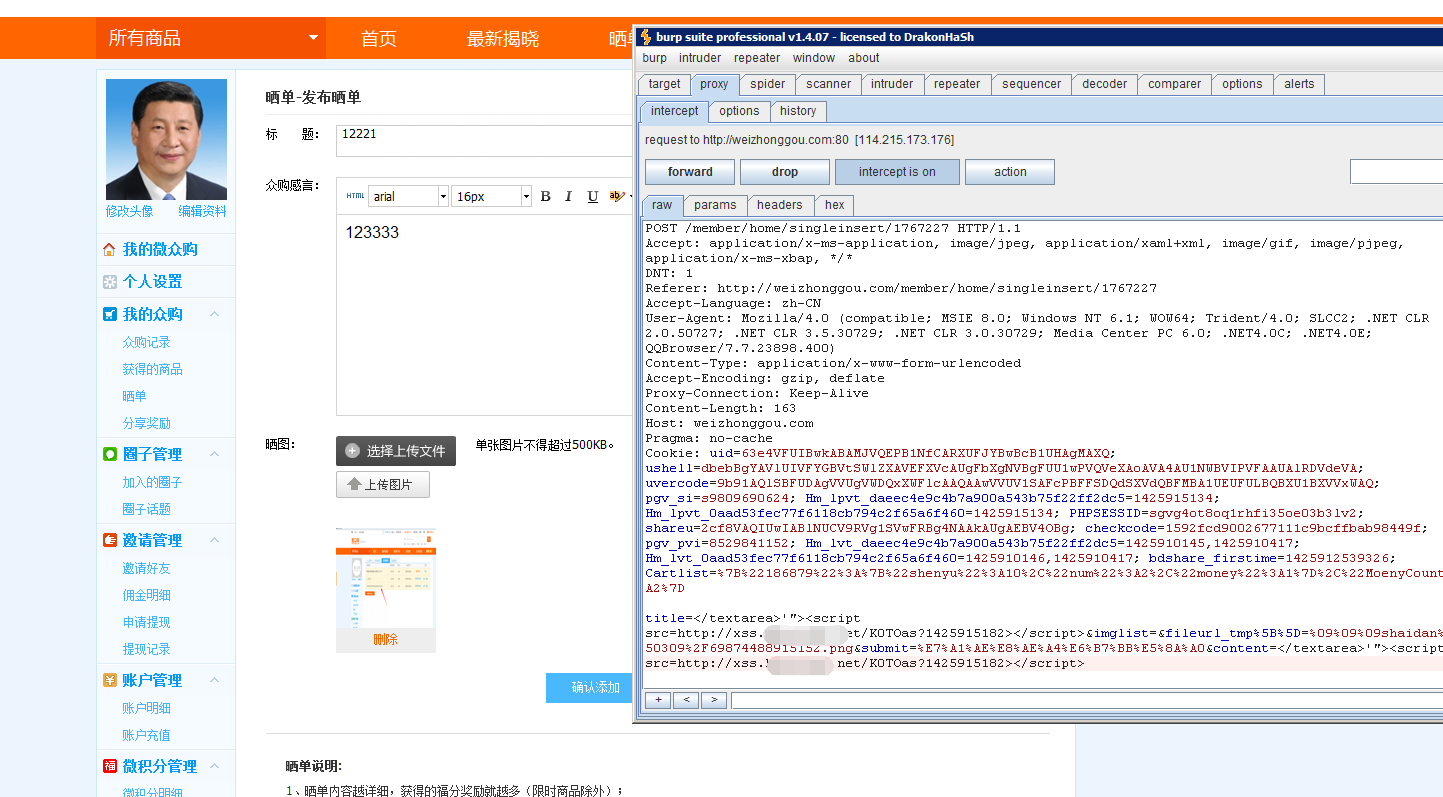
Task: Open 晒单 in the sidebar
Action: 135,396
